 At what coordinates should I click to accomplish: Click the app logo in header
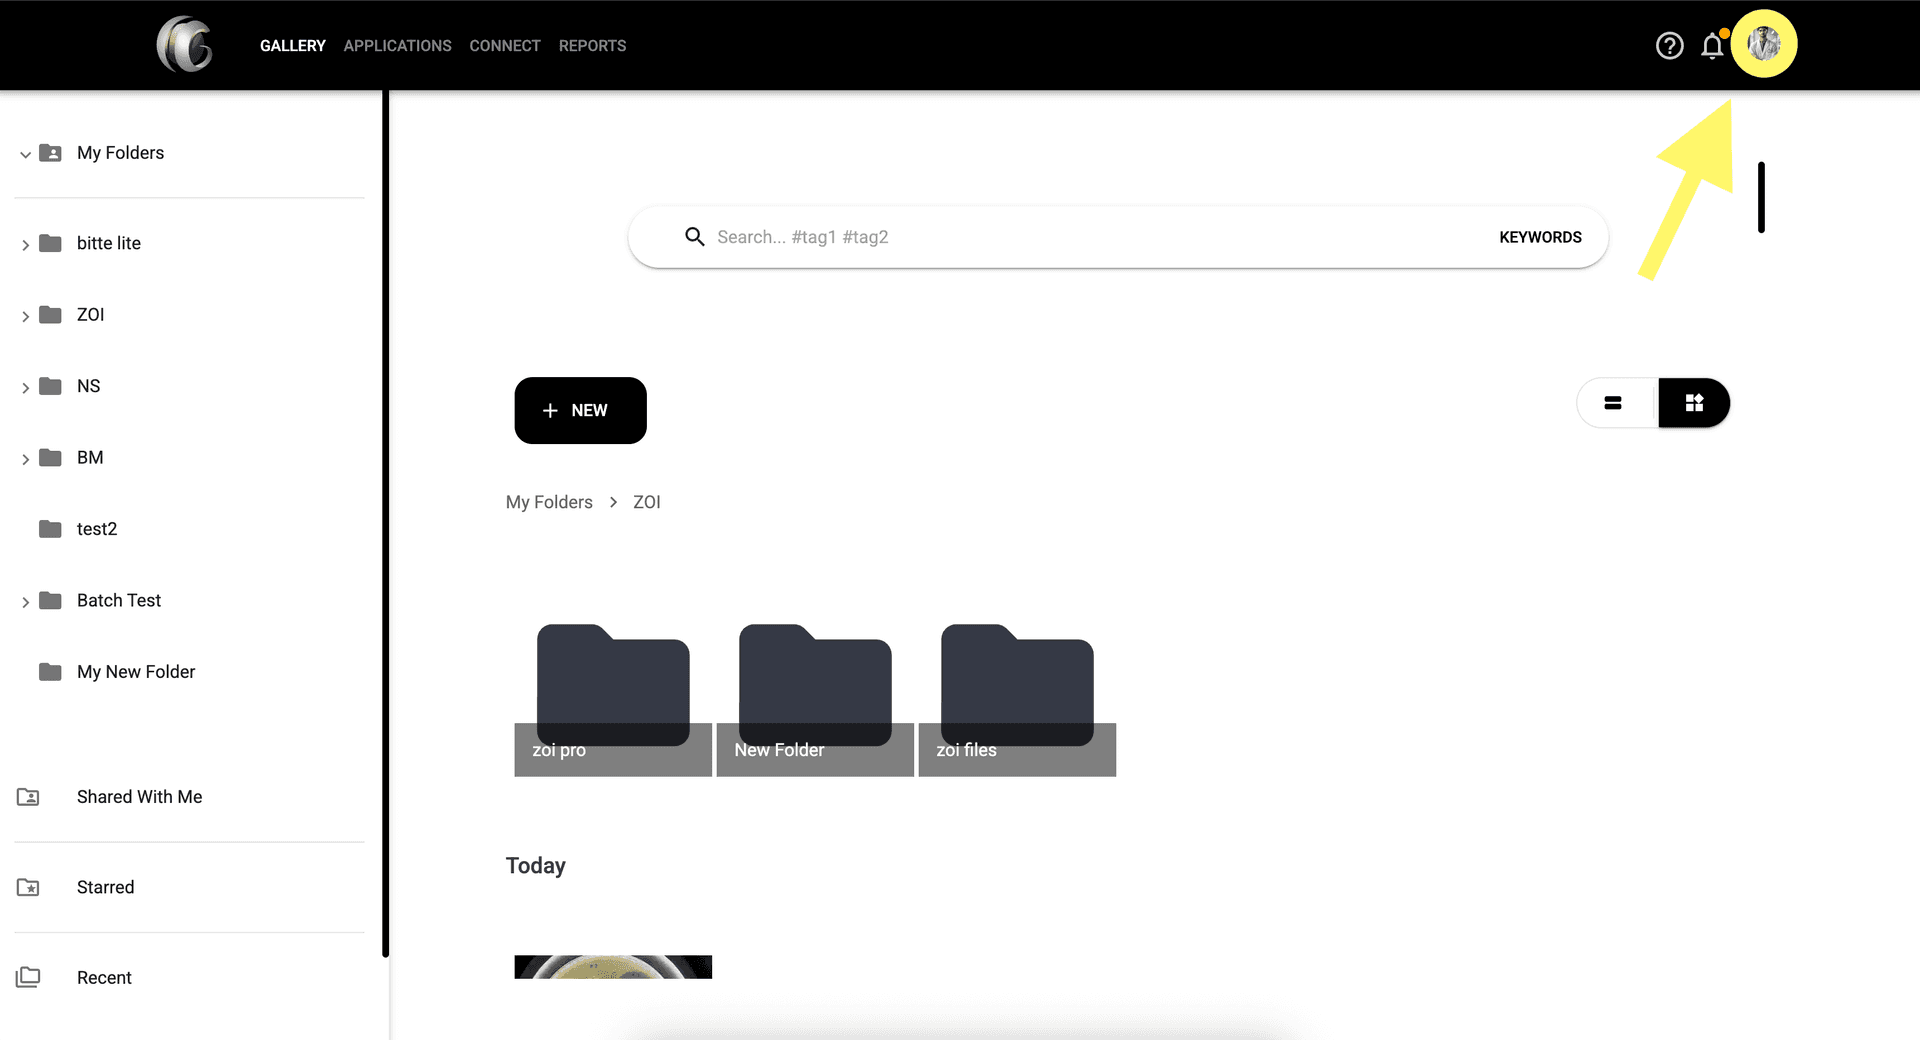tap(185, 45)
